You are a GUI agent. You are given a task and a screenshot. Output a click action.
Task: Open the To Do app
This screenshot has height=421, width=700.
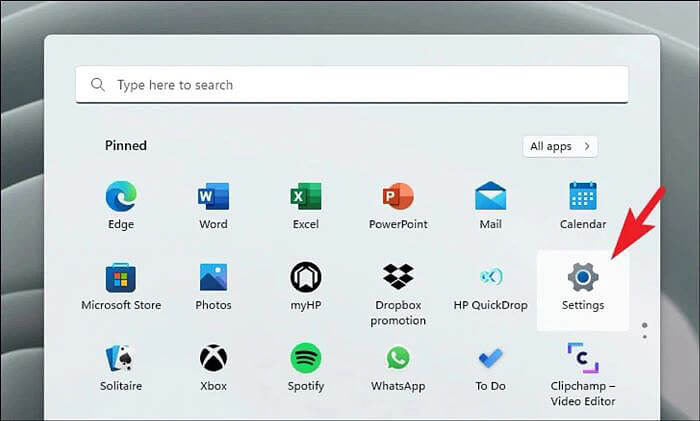point(490,358)
